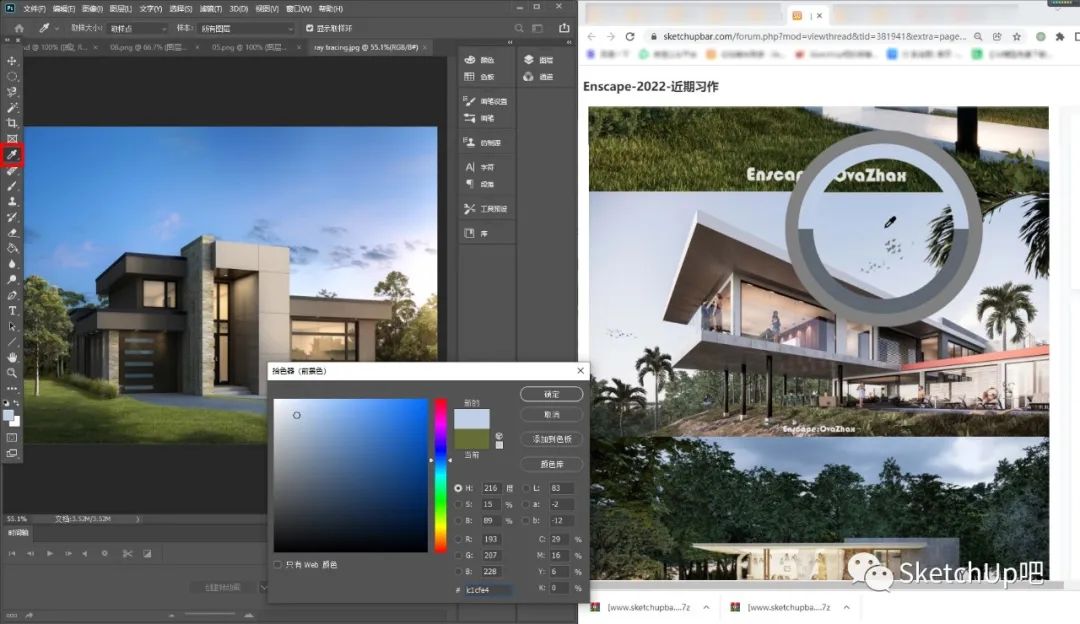Select the Hand tool
Screen dimensions: 1080x624
click(12, 357)
